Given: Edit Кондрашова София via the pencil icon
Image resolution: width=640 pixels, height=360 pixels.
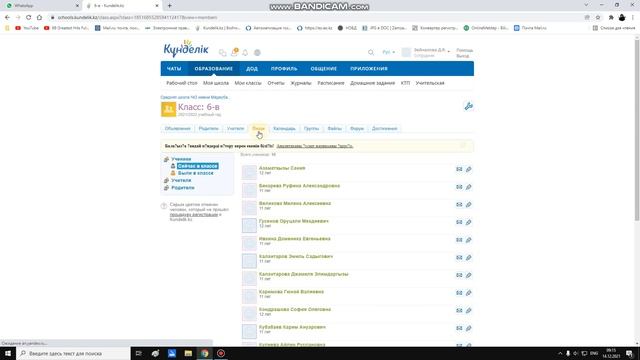Looking at the screenshot, I should (469, 311).
